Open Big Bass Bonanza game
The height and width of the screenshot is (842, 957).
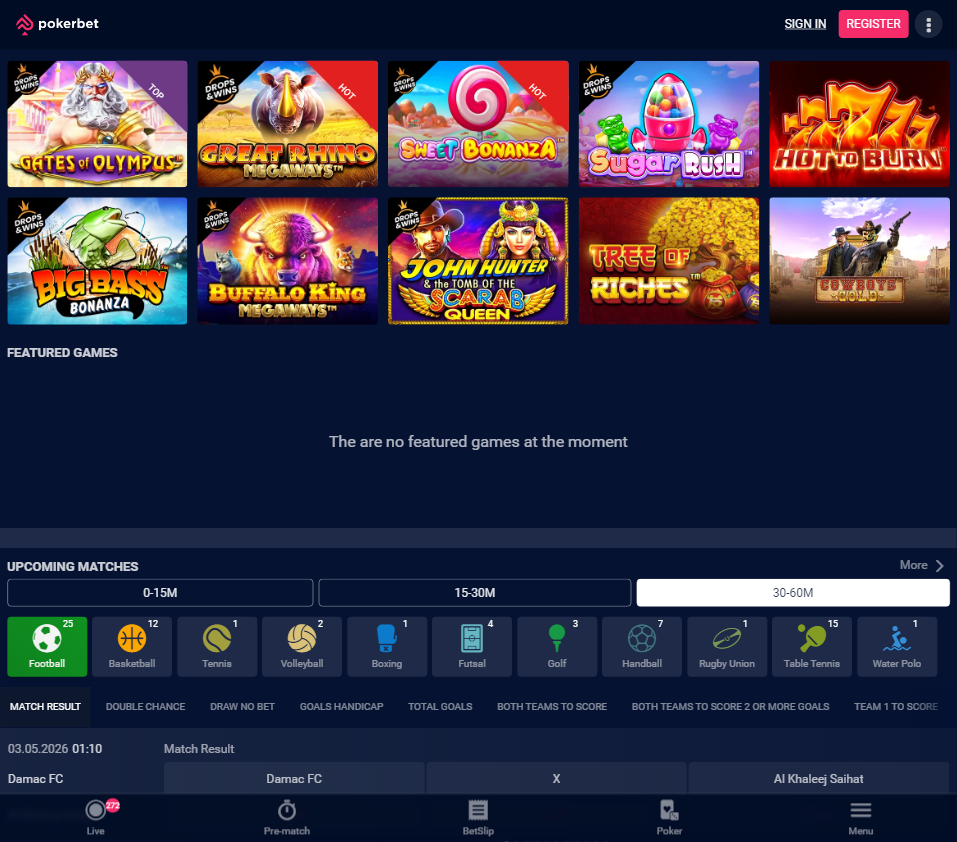[x=98, y=261]
